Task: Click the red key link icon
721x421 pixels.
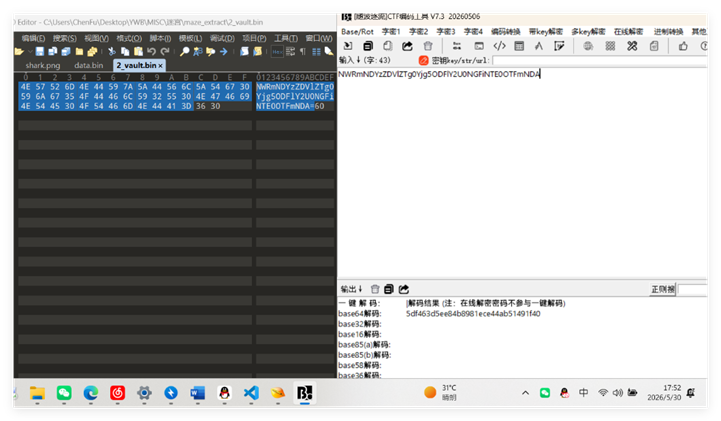Action: [x=423, y=60]
